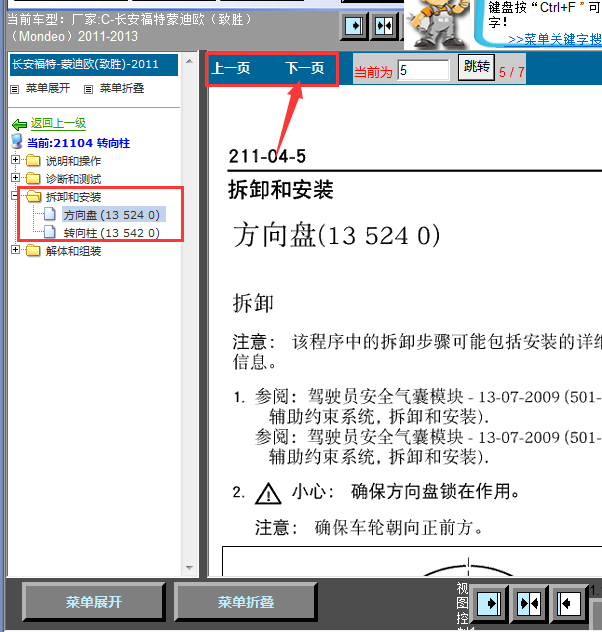
Task: Click the top toolbar expand-right view icon
Action: click(354, 26)
